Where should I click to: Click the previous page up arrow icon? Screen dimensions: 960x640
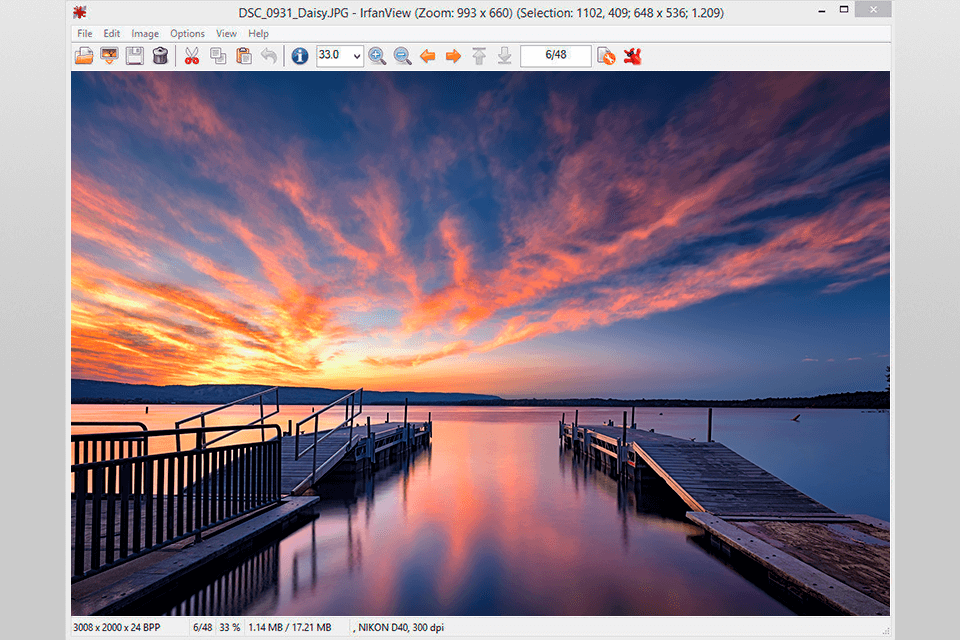click(479, 56)
